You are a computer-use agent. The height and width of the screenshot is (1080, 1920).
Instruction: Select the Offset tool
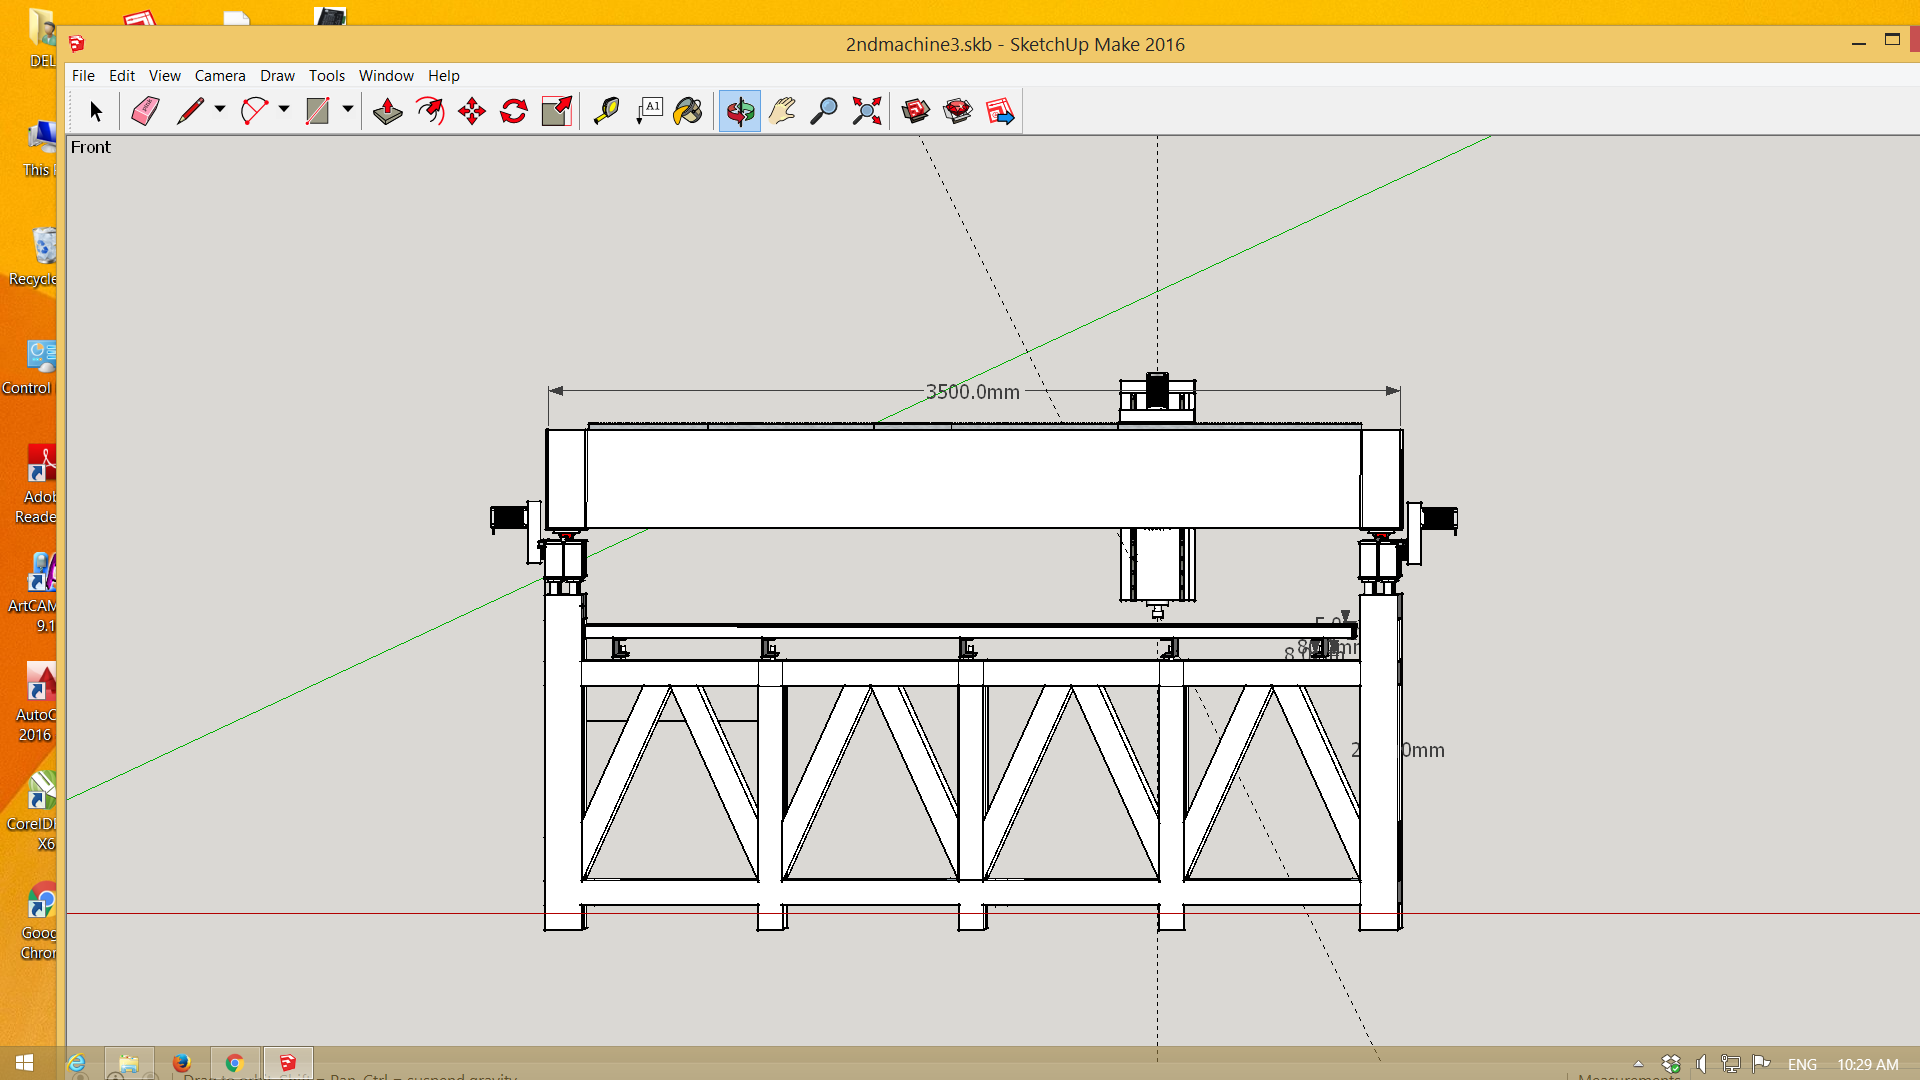(430, 111)
